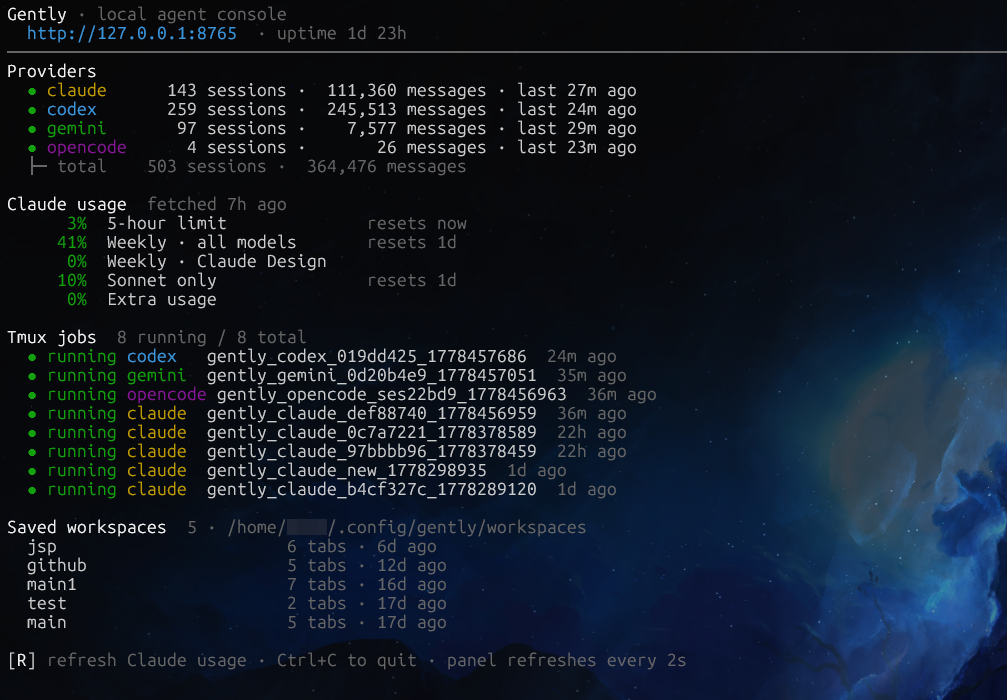Select the opencode provider name
This screenshot has width=1007, height=700.
(x=86, y=148)
